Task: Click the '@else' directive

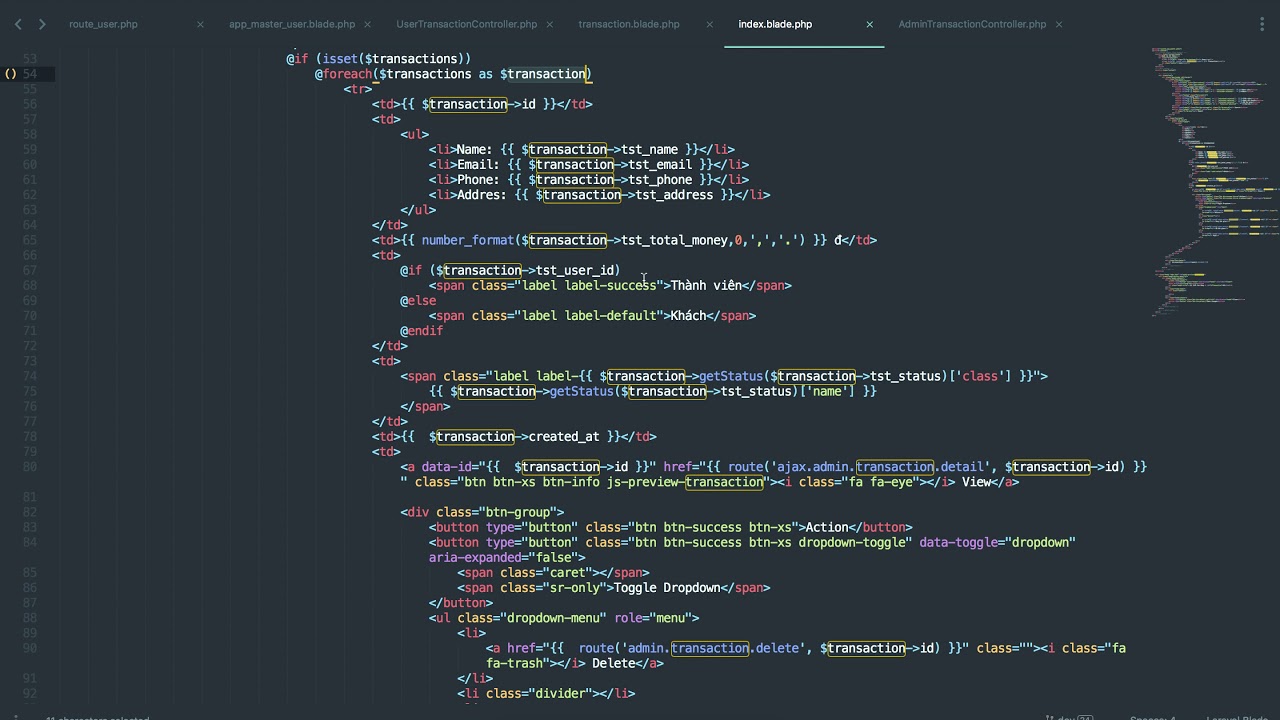Action: pos(418,300)
